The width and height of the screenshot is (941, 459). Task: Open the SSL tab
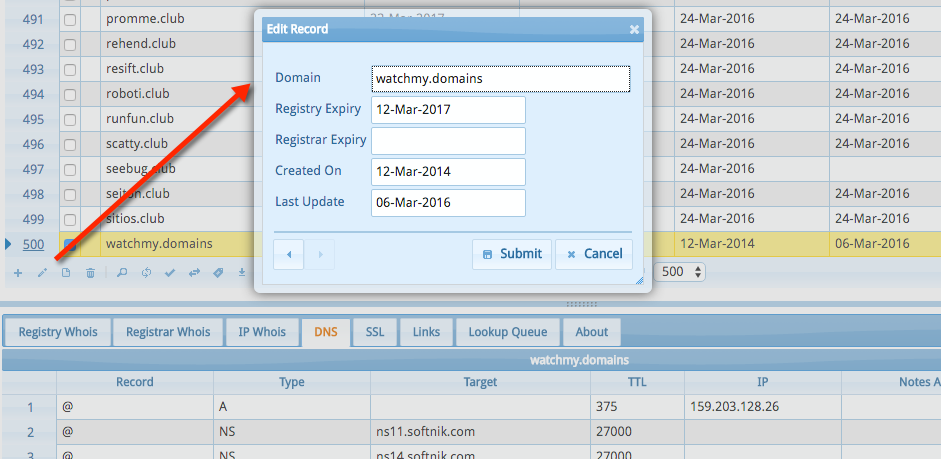click(x=375, y=332)
